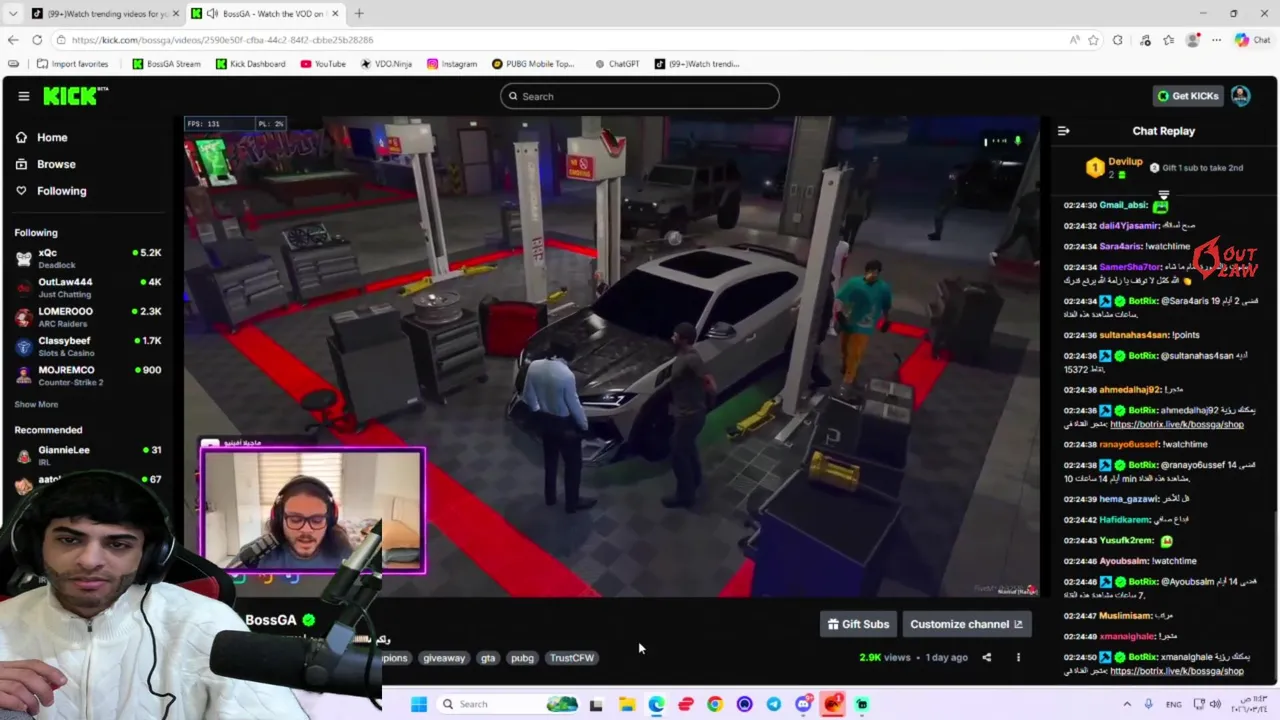
Task: Open the tab search dropdown arrow
Action: [x=13, y=13]
